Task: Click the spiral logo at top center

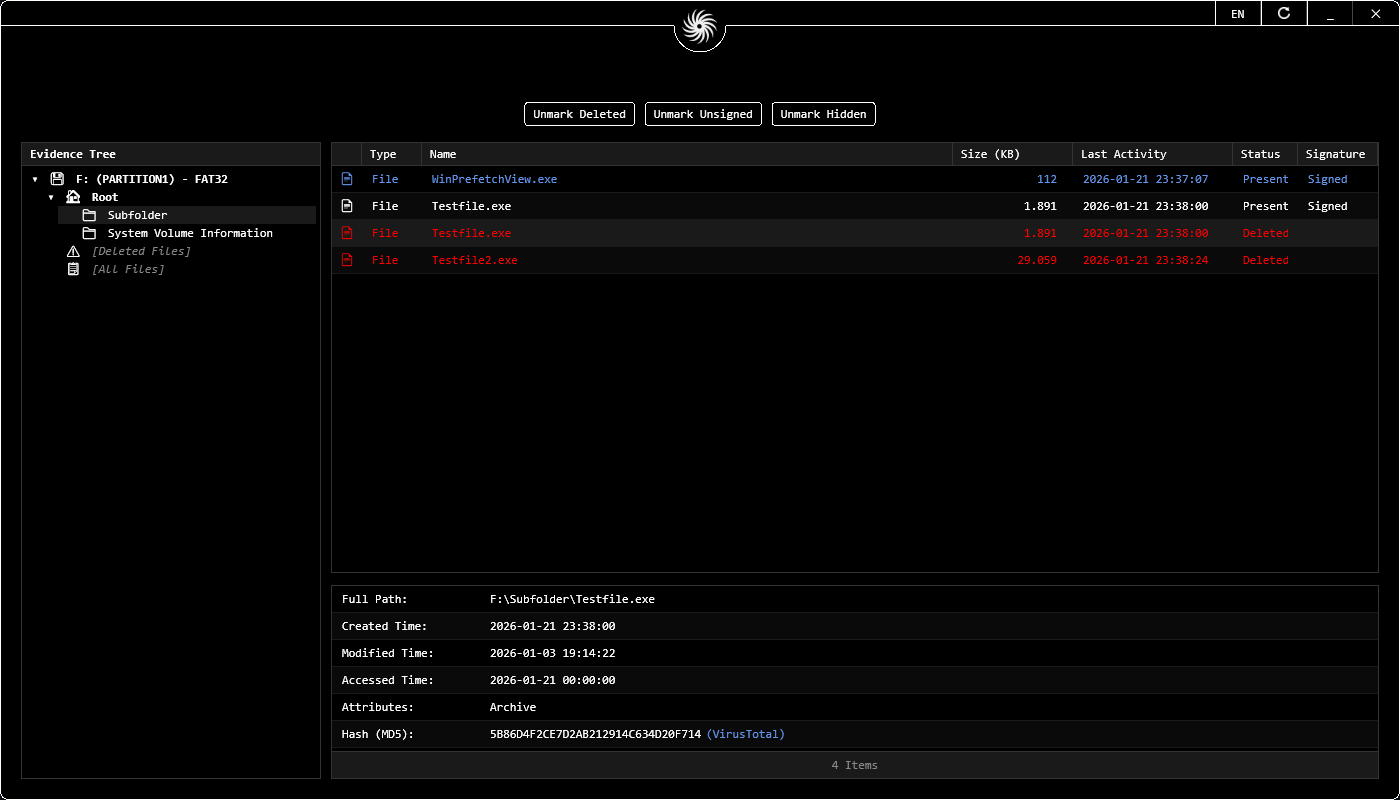Action: pyautogui.click(x=700, y=25)
